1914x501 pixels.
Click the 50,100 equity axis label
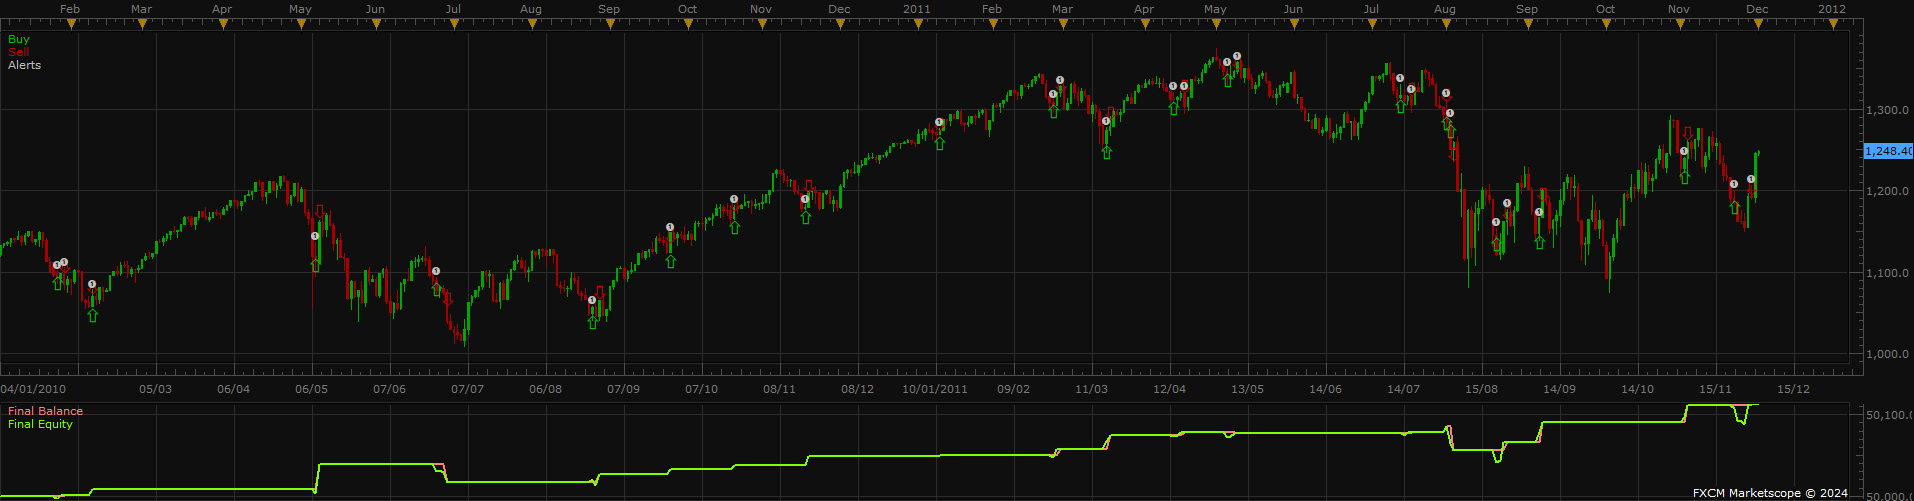point(1890,414)
